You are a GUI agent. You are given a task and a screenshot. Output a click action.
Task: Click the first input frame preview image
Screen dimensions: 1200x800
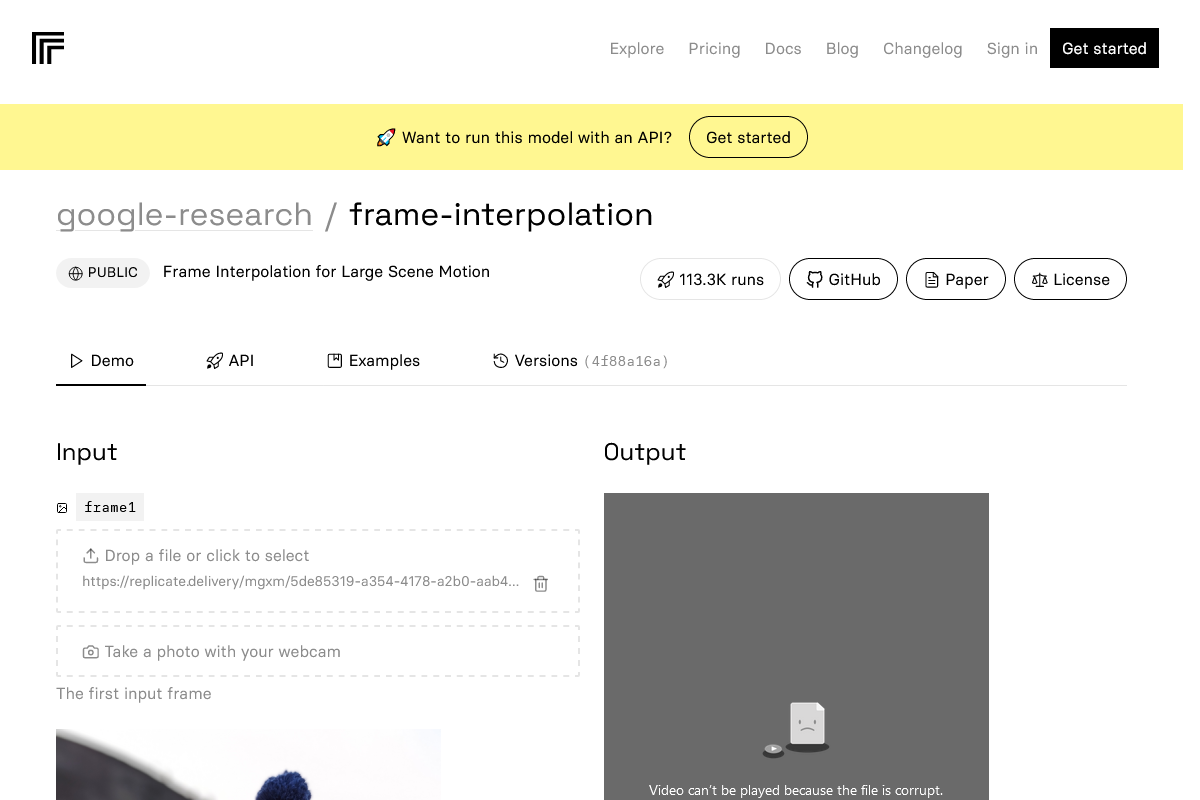click(x=248, y=765)
